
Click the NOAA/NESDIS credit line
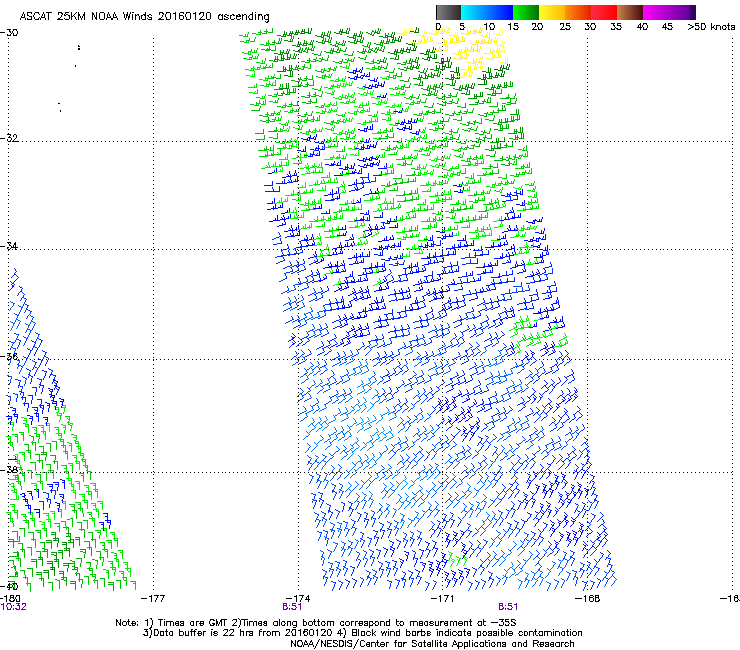432,644
